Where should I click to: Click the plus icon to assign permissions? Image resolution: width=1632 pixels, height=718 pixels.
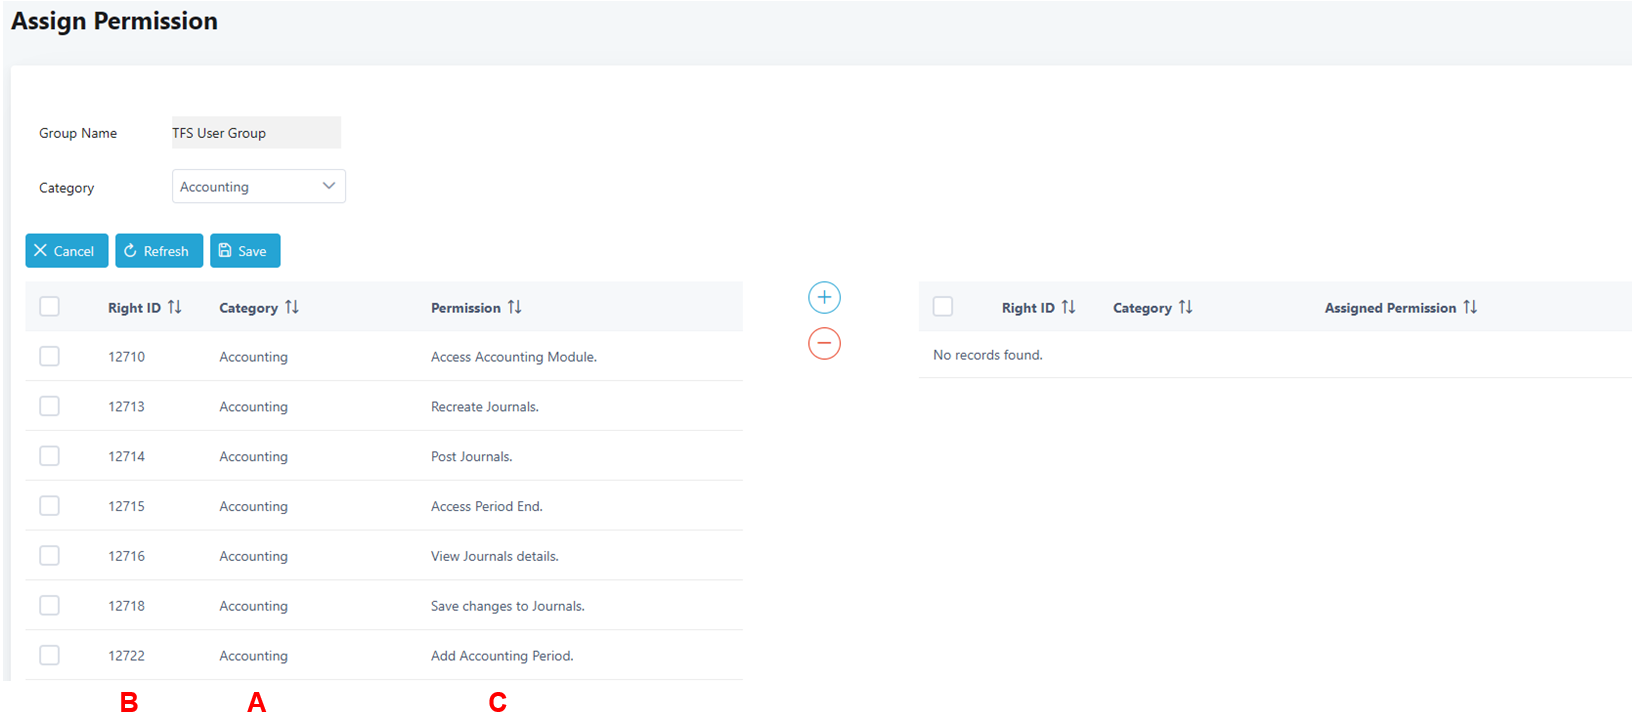coord(824,297)
